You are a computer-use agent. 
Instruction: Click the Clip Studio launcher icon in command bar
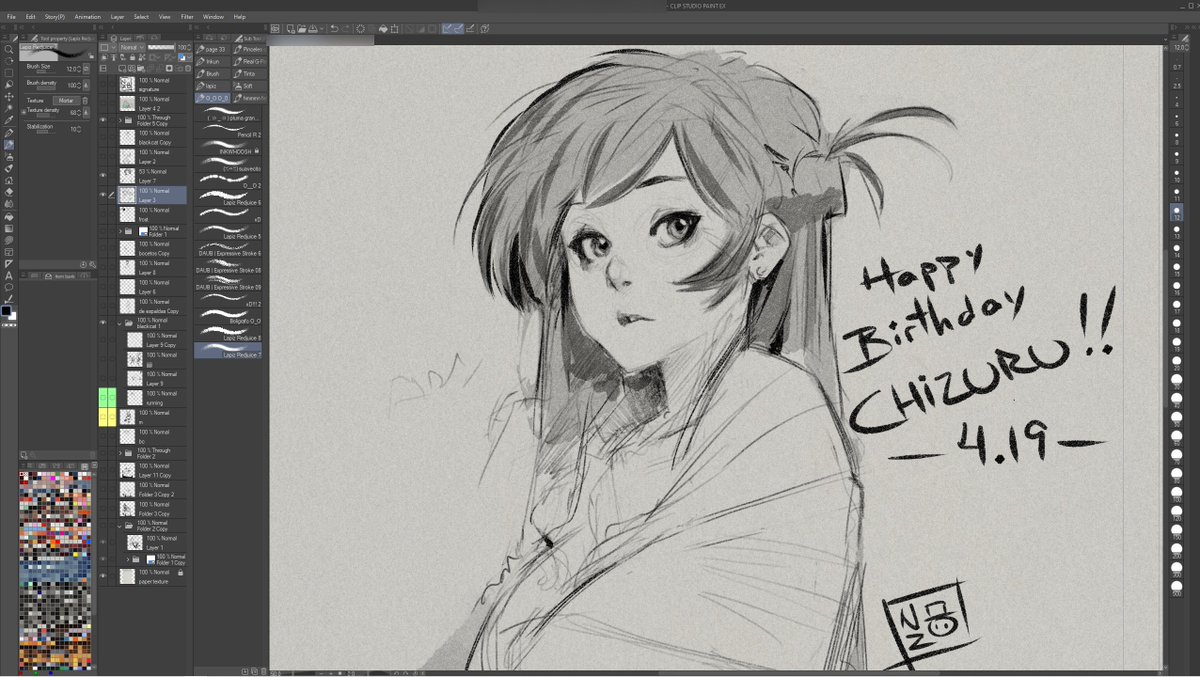coord(274,29)
